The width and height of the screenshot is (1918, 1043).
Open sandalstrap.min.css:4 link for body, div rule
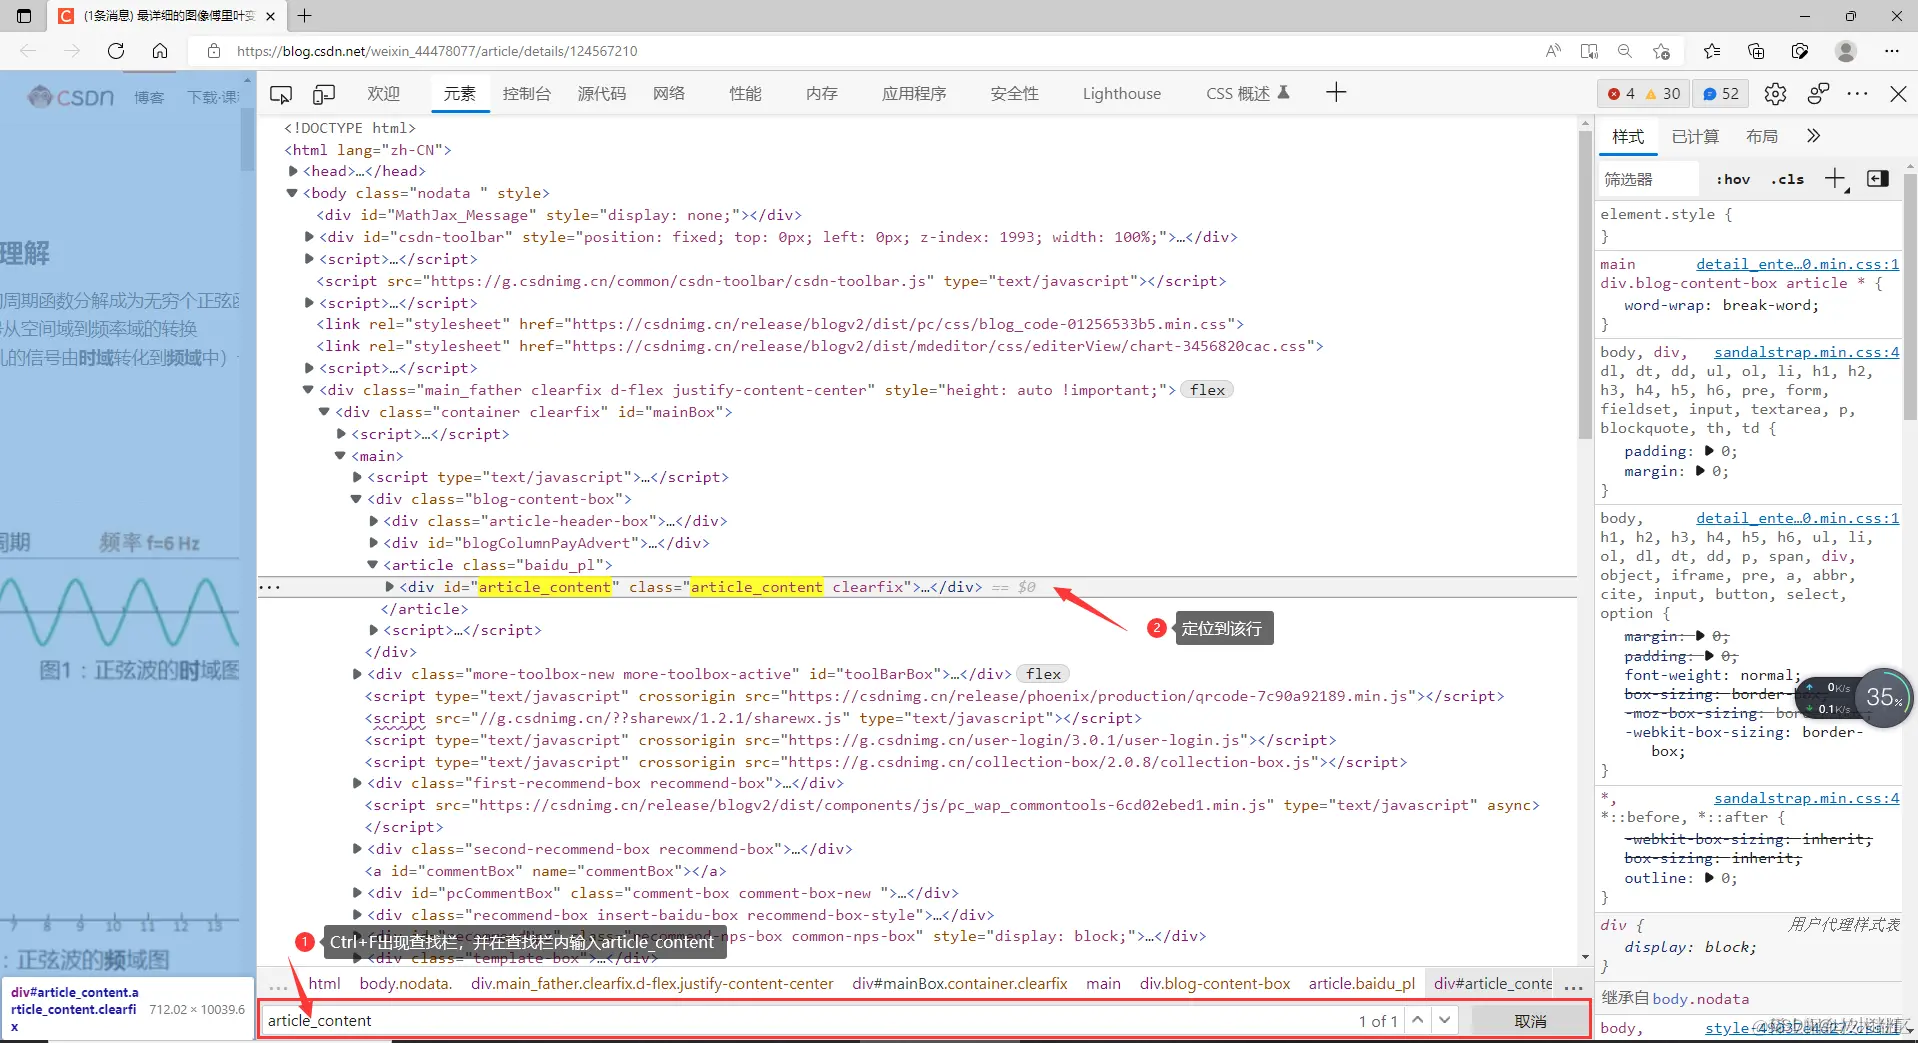pyautogui.click(x=1806, y=352)
